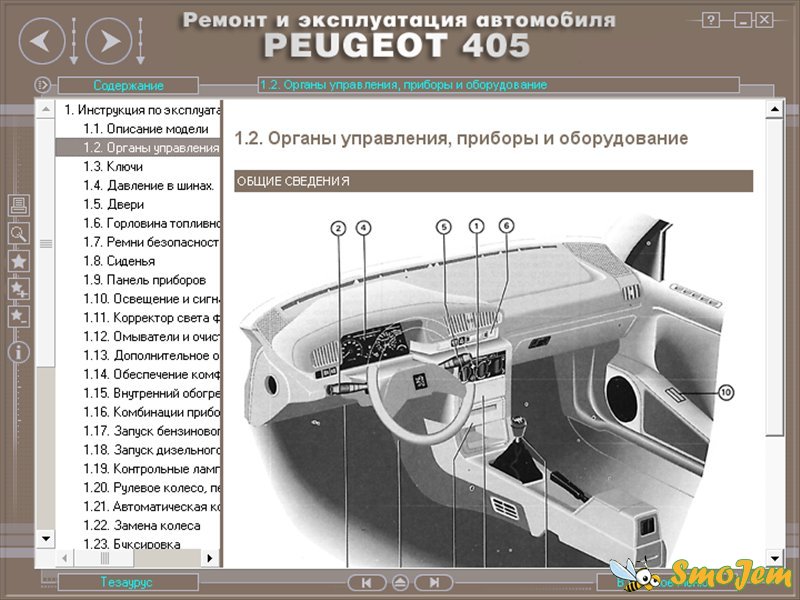Open 1.15. Внутренний обогрев entry

[152, 393]
